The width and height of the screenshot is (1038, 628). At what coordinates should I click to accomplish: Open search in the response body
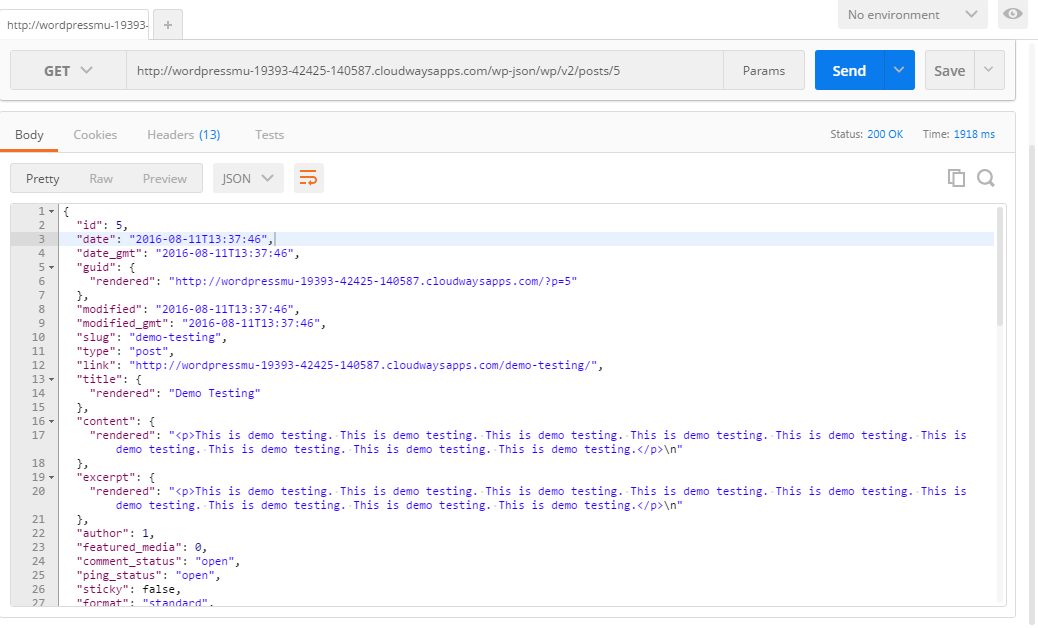(986, 178)
